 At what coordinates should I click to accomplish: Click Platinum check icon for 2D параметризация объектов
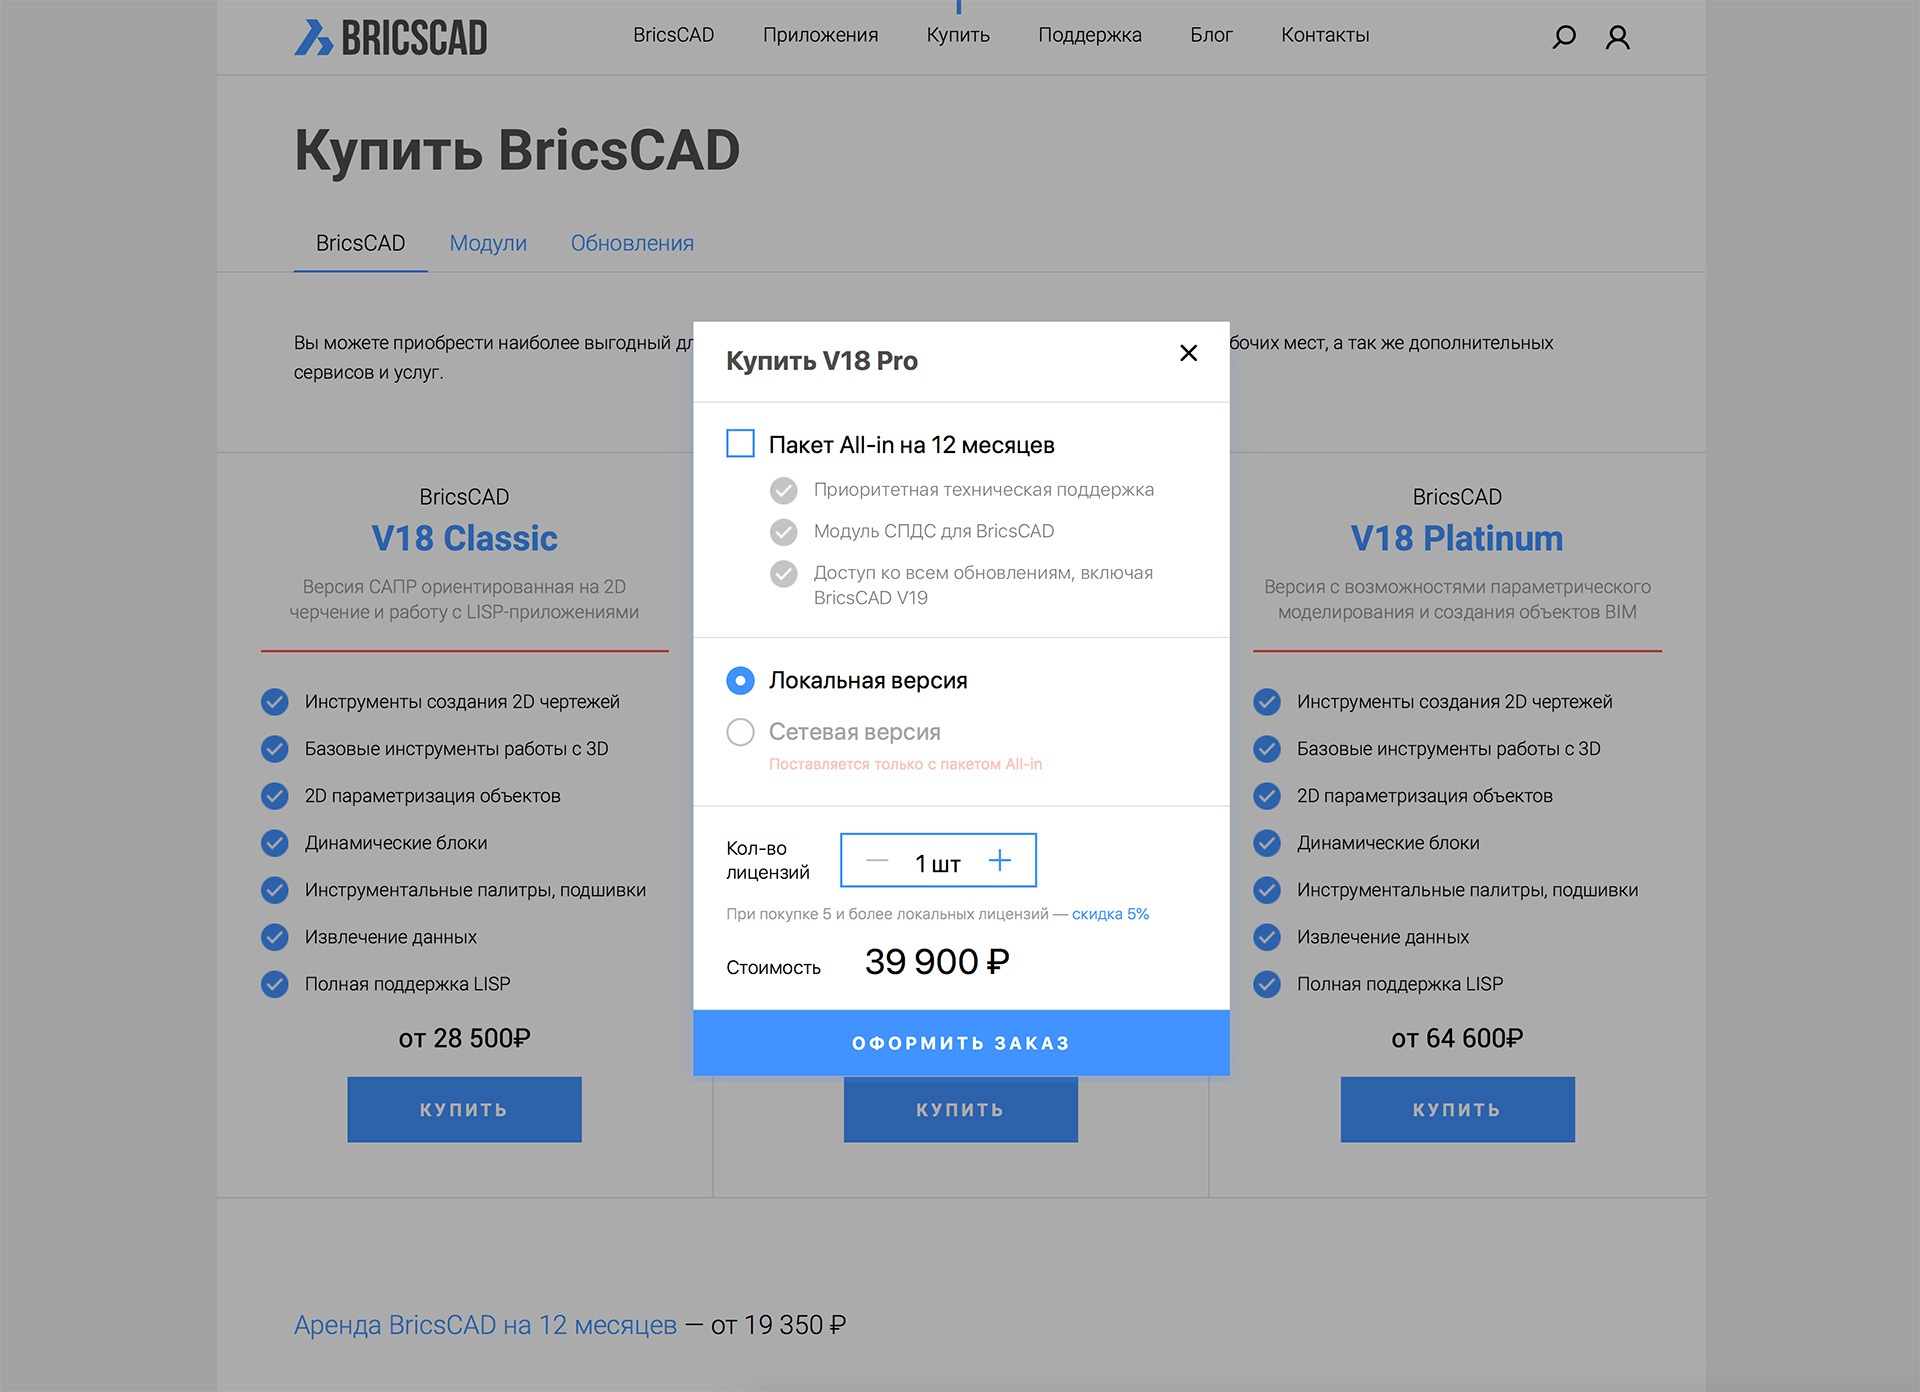point(1267,796)
